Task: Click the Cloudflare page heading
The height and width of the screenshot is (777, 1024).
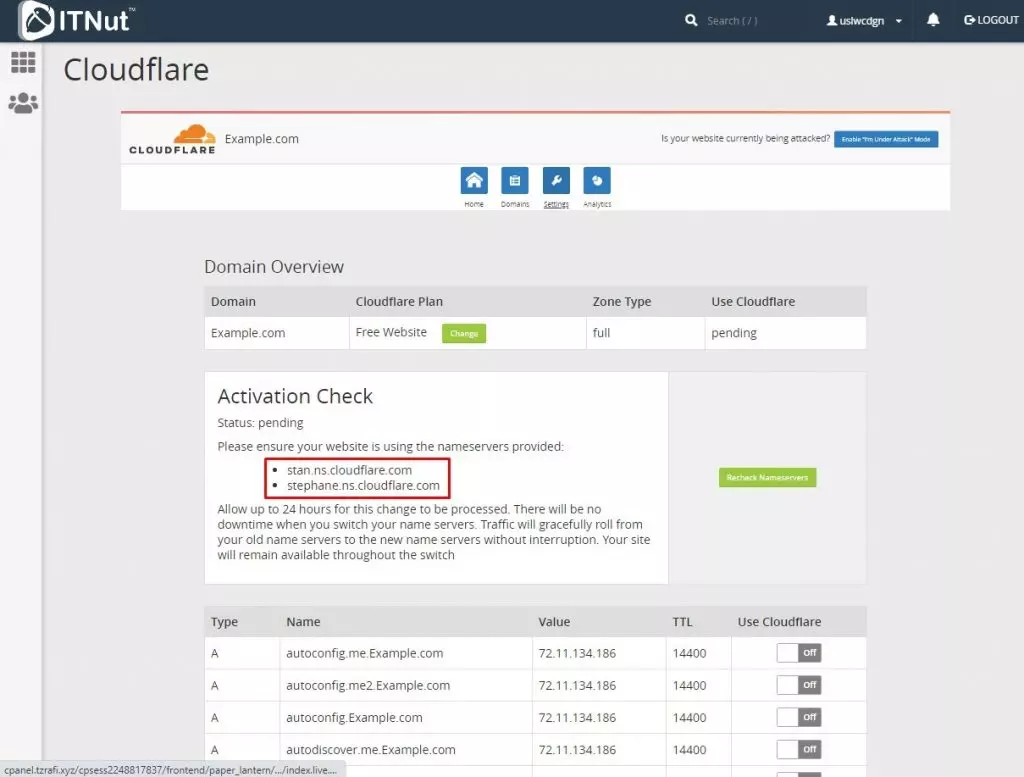Action: 136,70
